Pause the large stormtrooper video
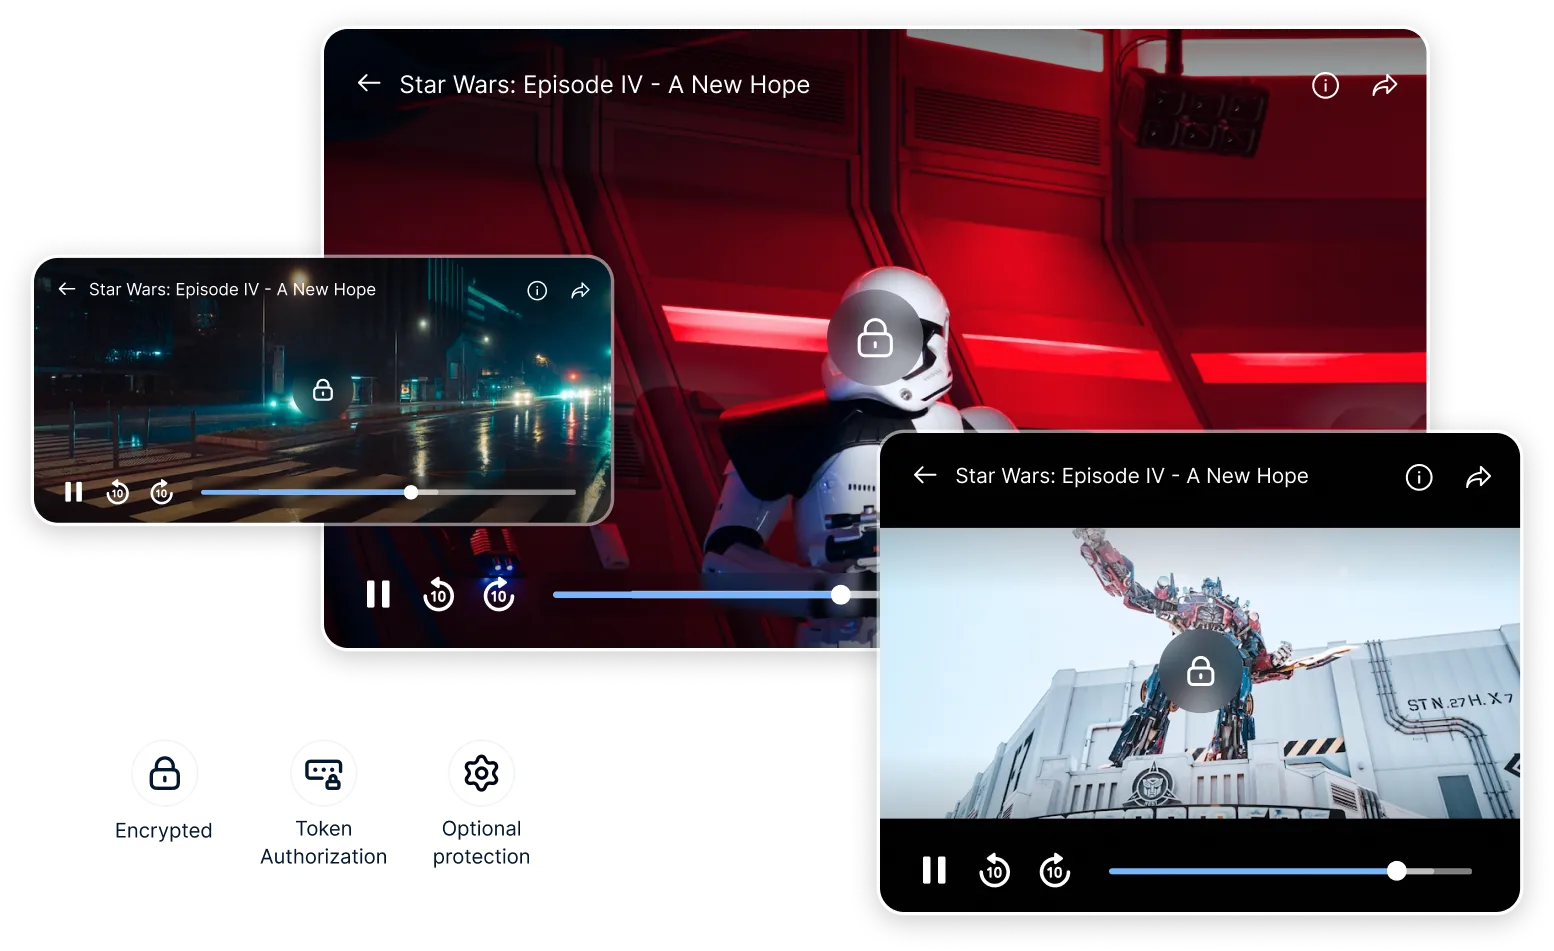The image size is (1554, 951). click(x=378, y=595)
